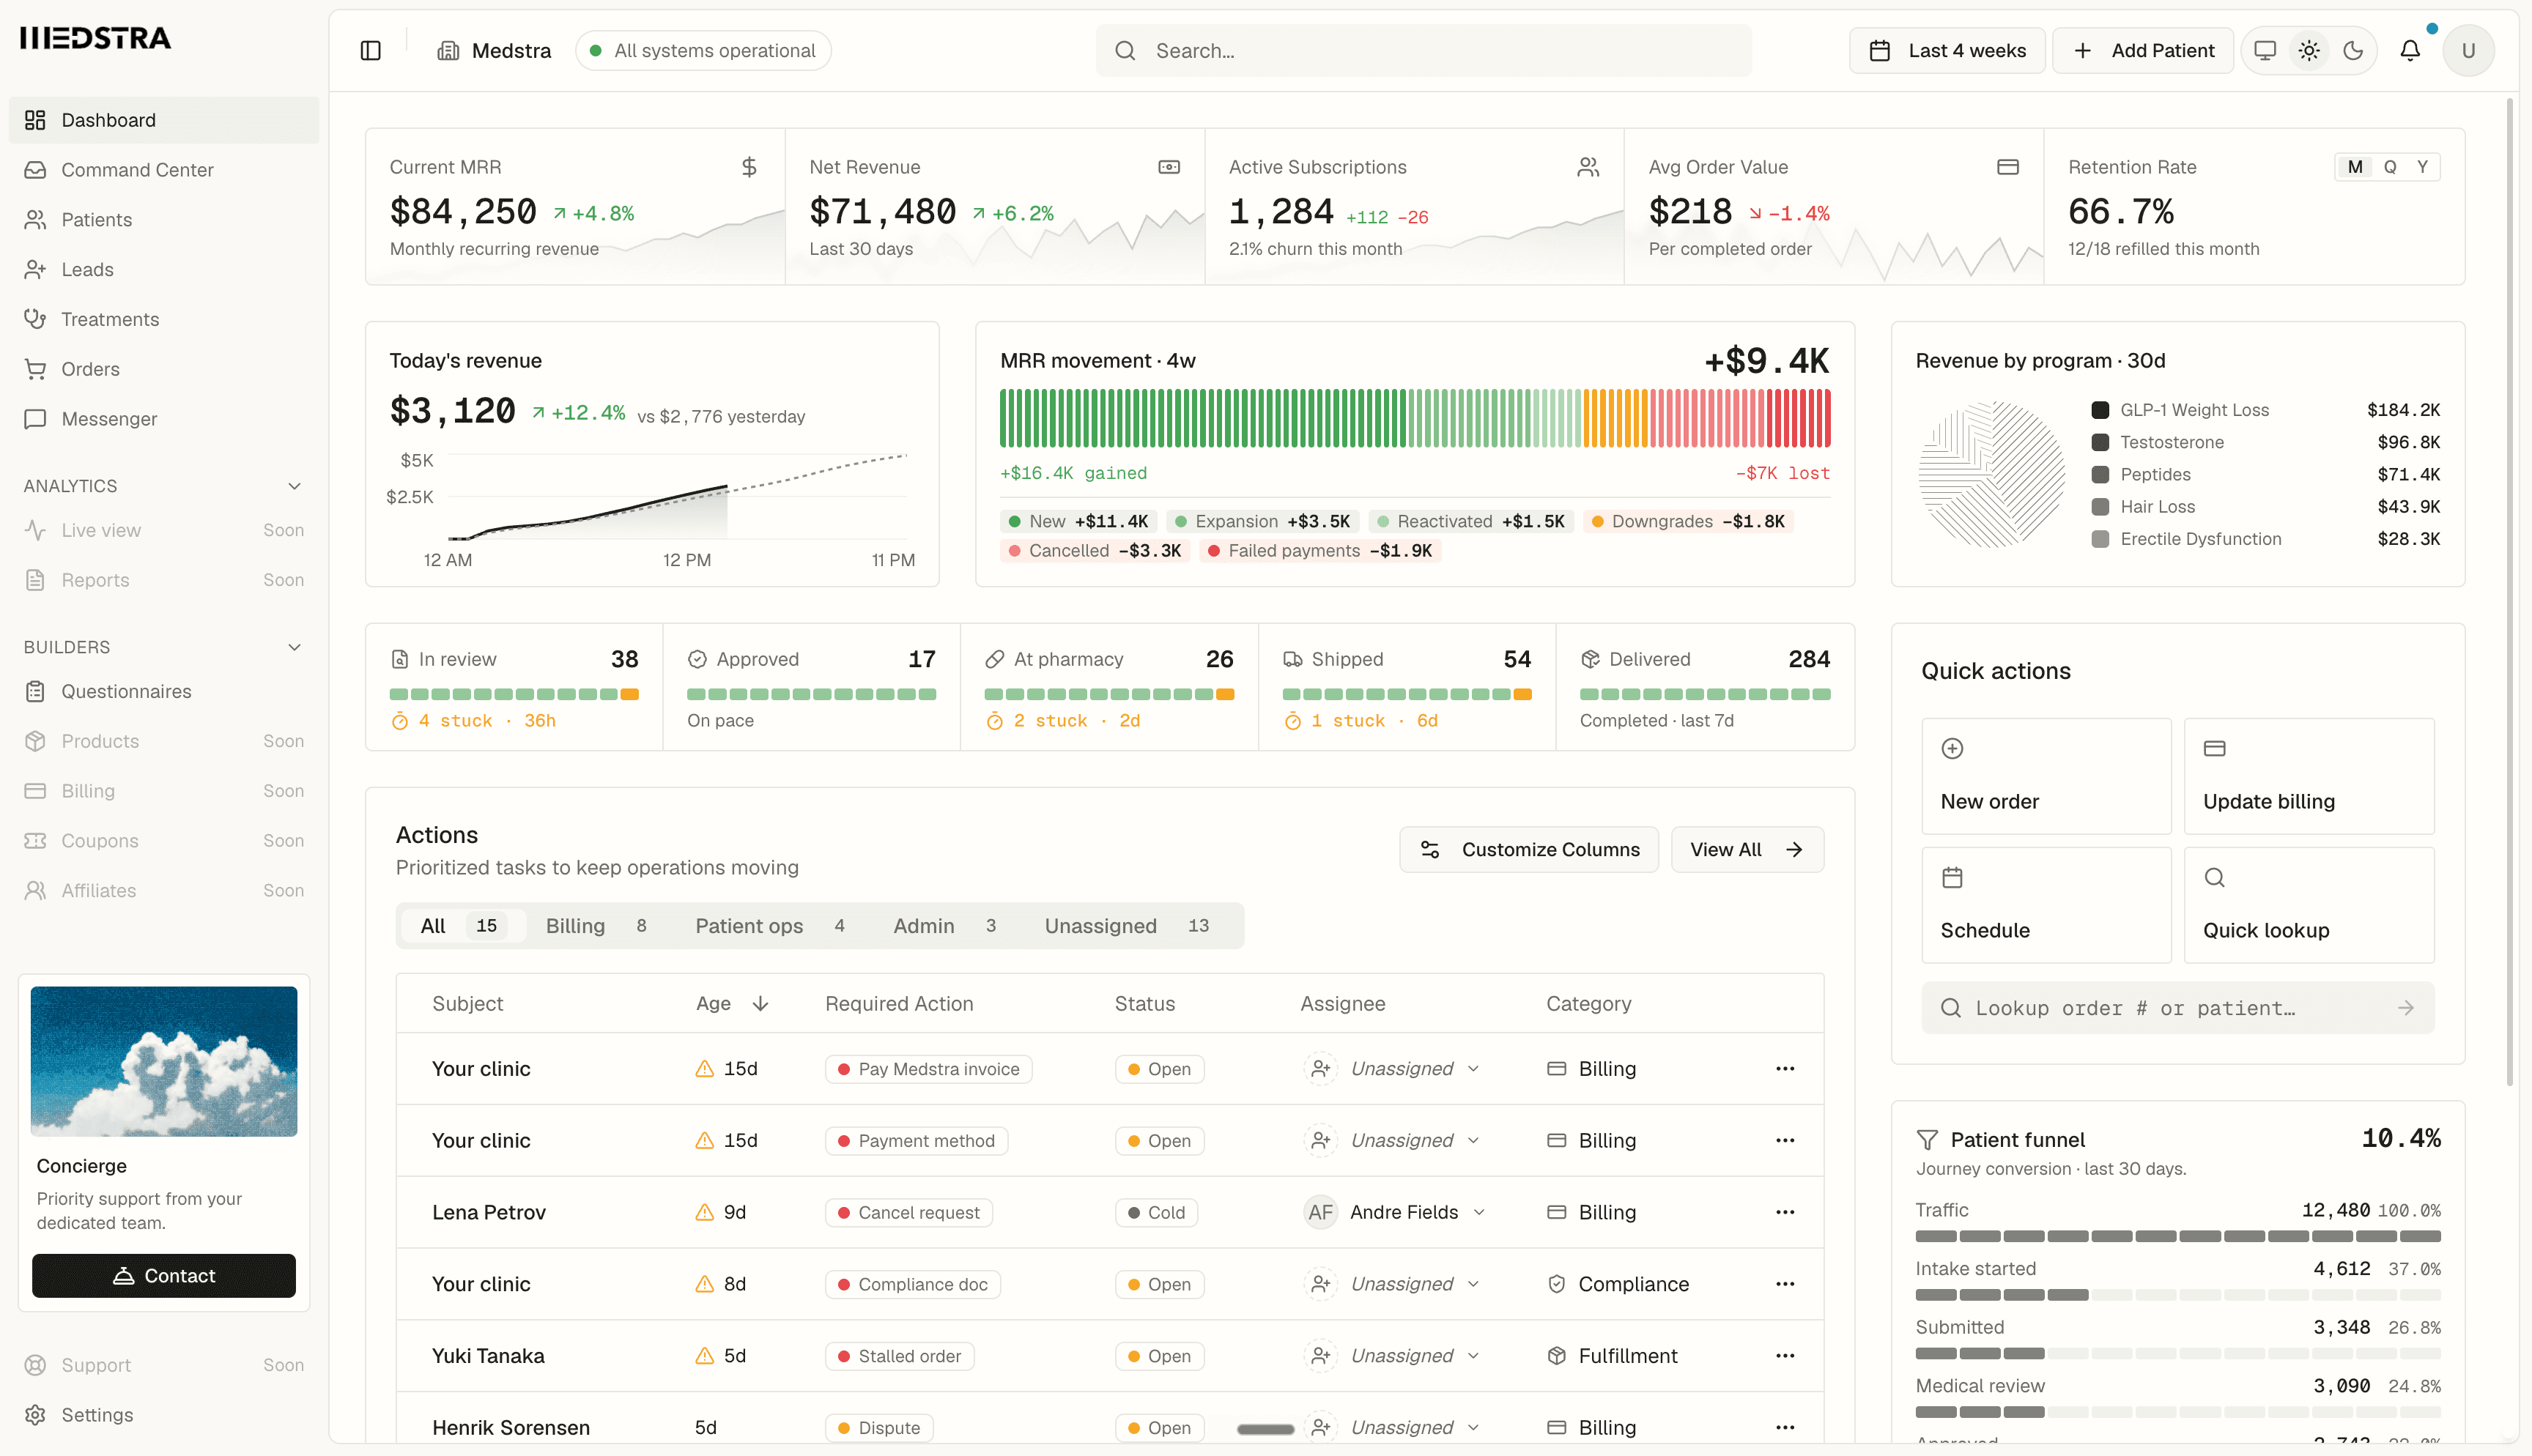Open Command Center in sidebar
2532x1456 pixels.
164,170
